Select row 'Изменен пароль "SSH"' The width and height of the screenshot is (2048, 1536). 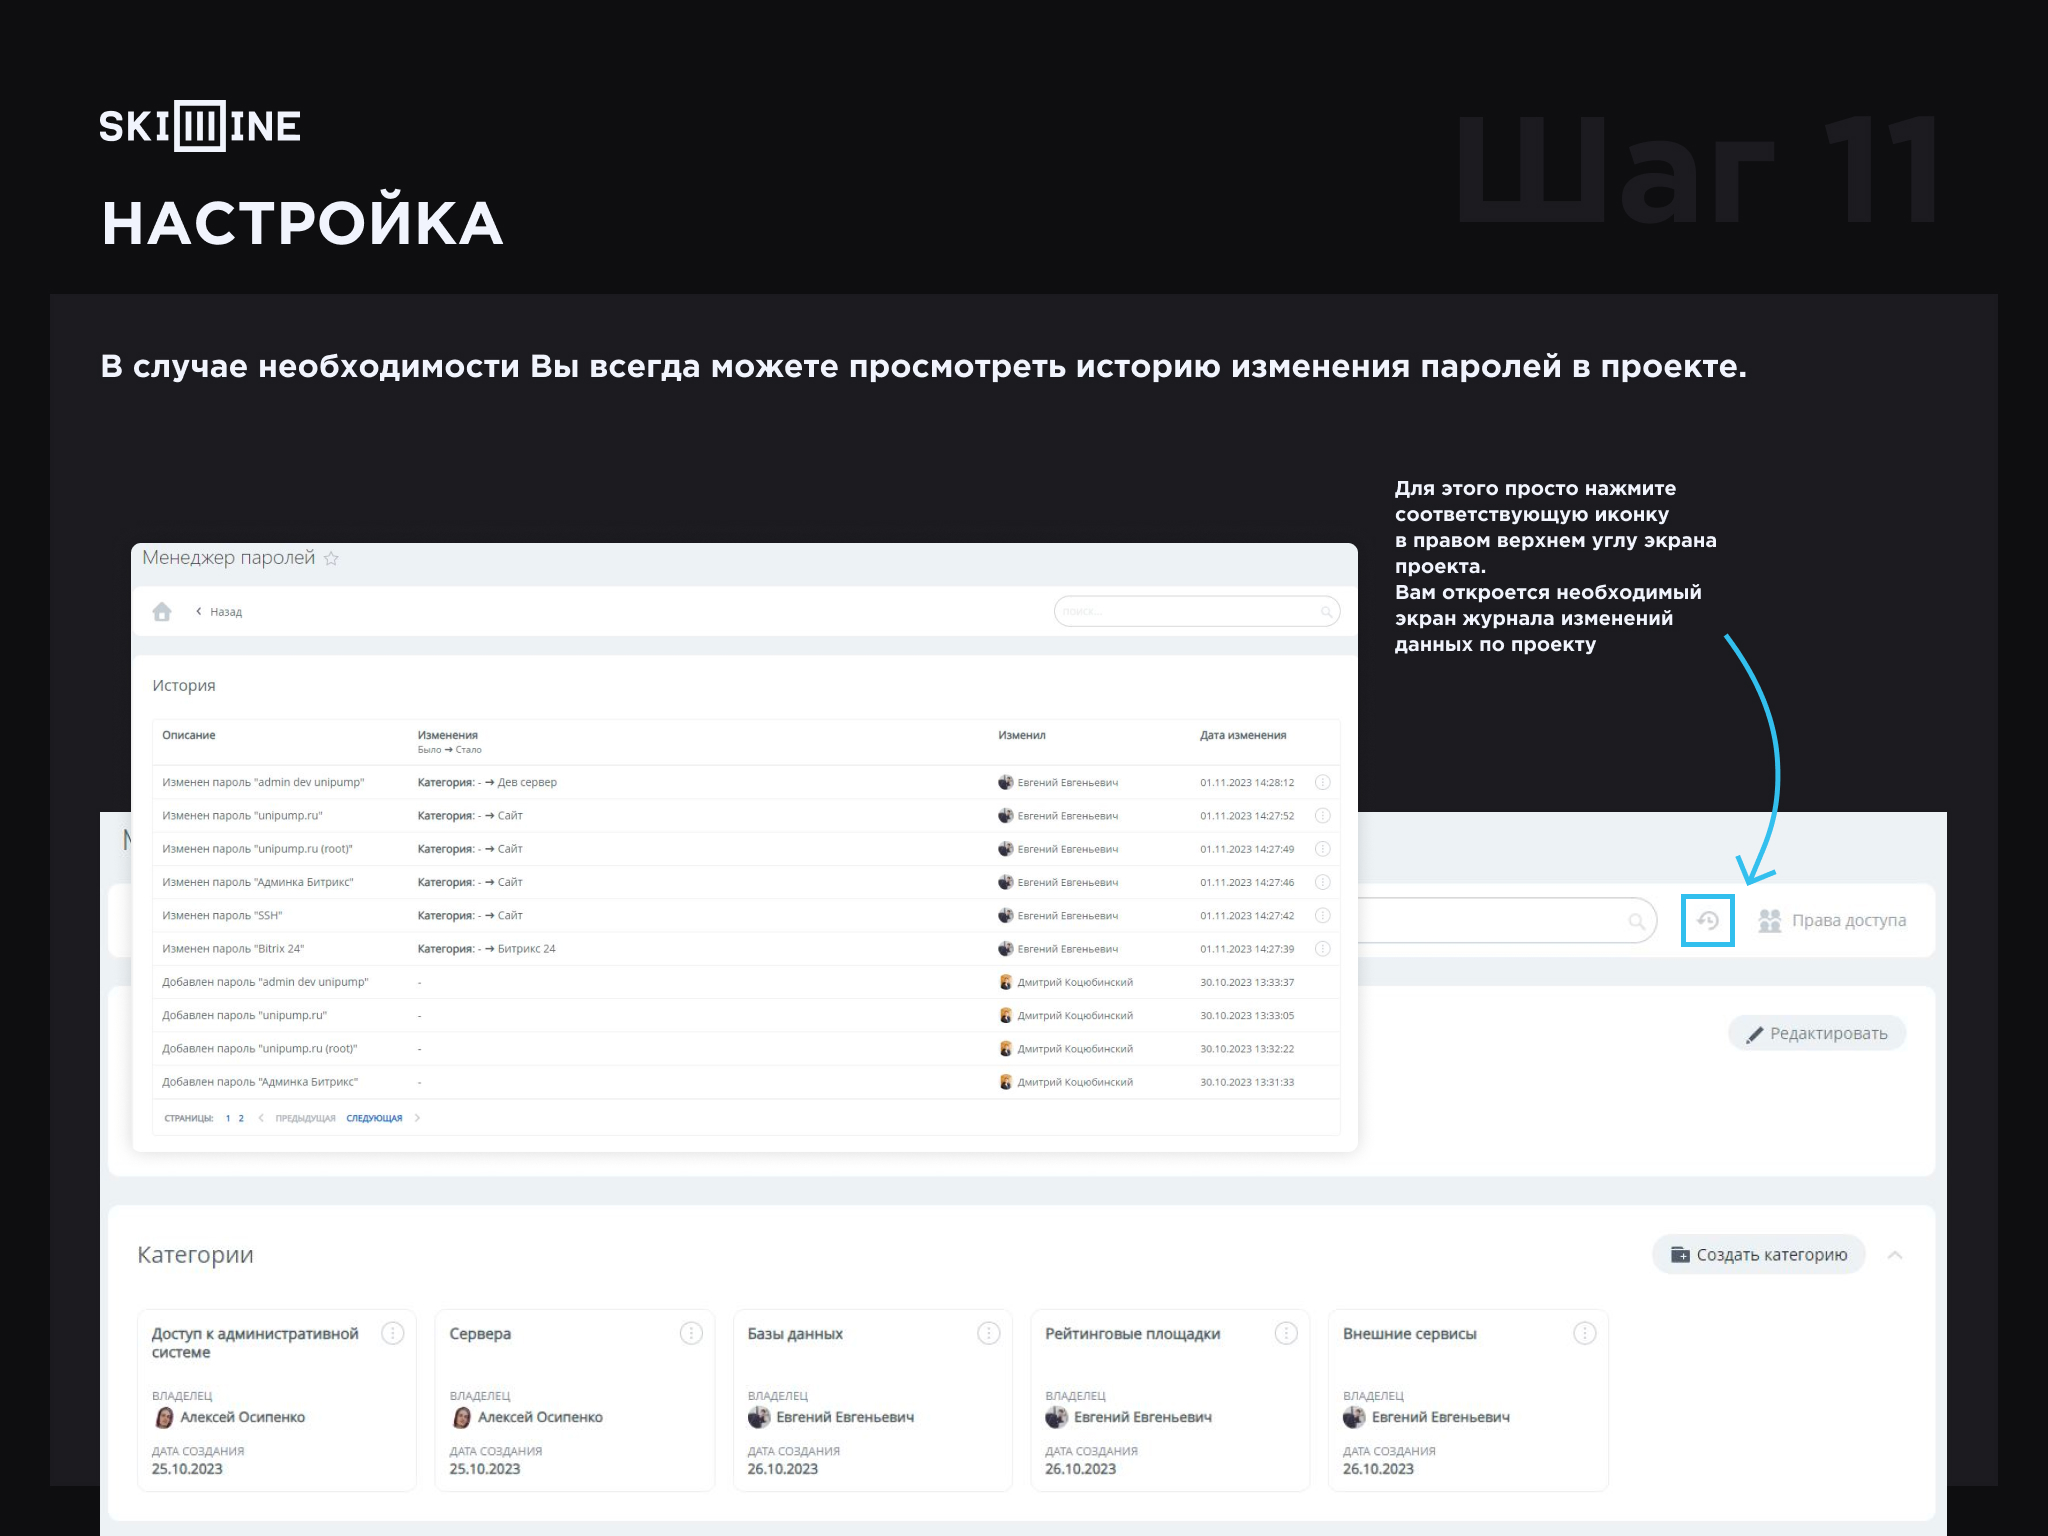coord(746,915)
